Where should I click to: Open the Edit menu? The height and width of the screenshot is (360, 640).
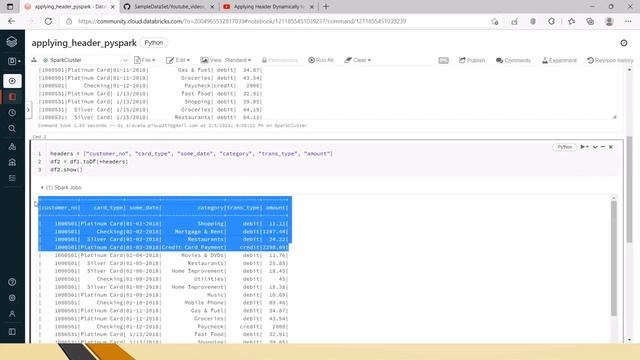178,60
